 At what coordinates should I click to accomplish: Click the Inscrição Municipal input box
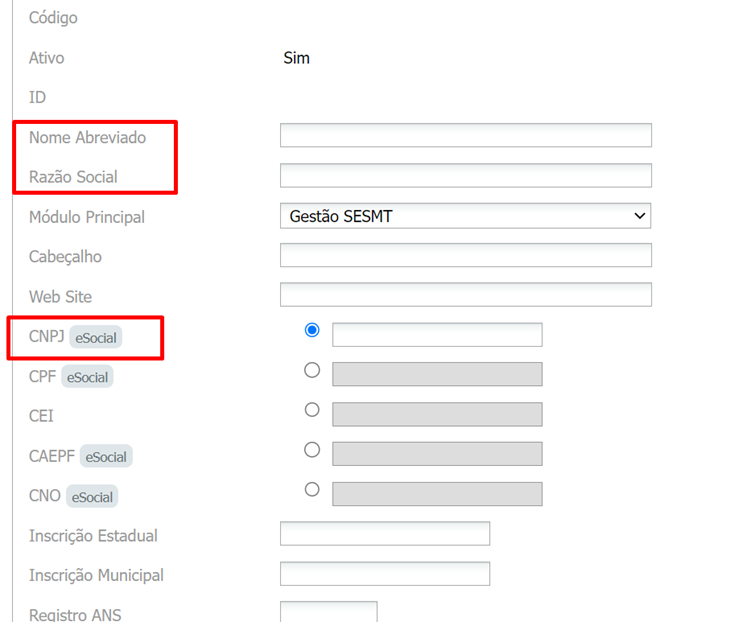click(385, 574)
